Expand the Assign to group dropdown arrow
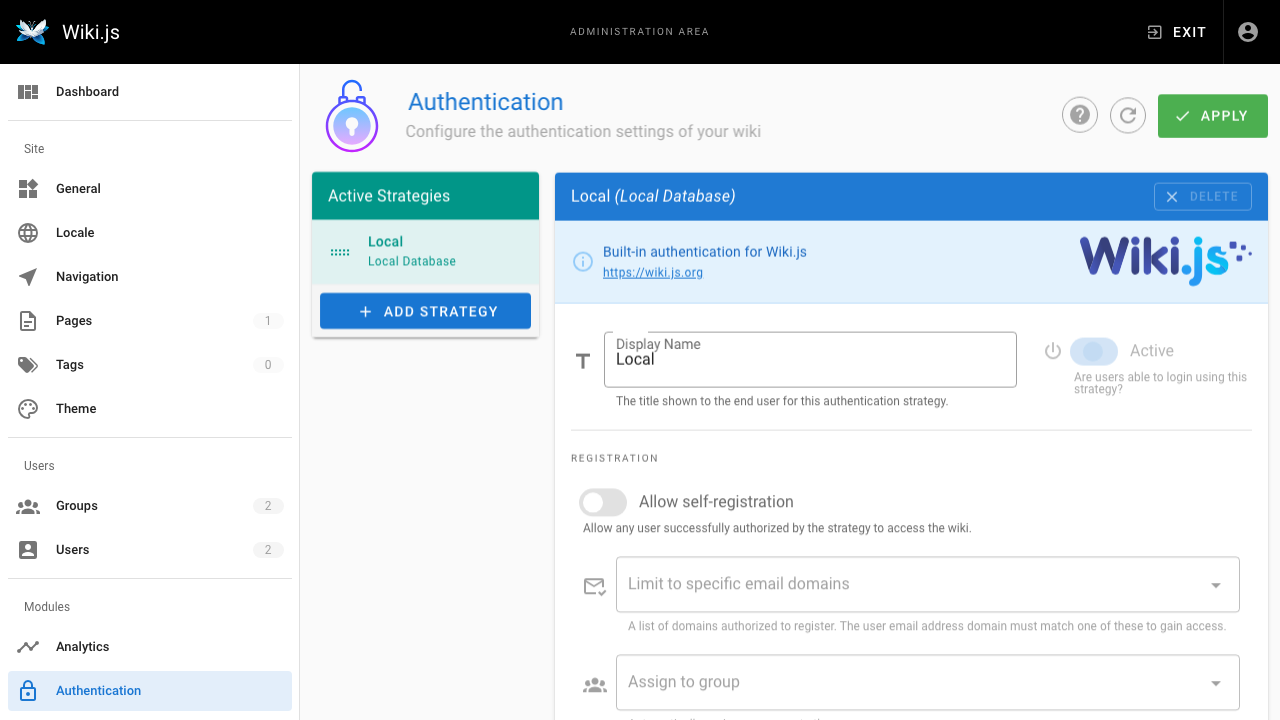 click(1216, 683)
